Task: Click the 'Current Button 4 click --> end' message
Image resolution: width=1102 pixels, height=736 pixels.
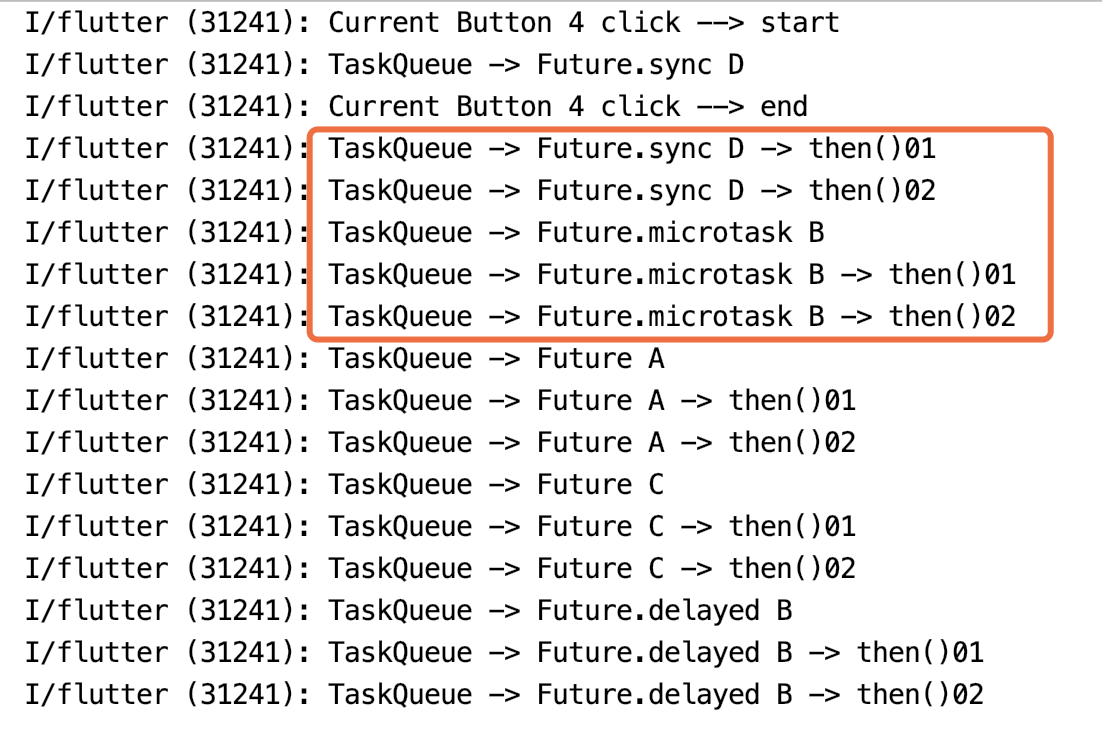Action: (x=568, y=106)
